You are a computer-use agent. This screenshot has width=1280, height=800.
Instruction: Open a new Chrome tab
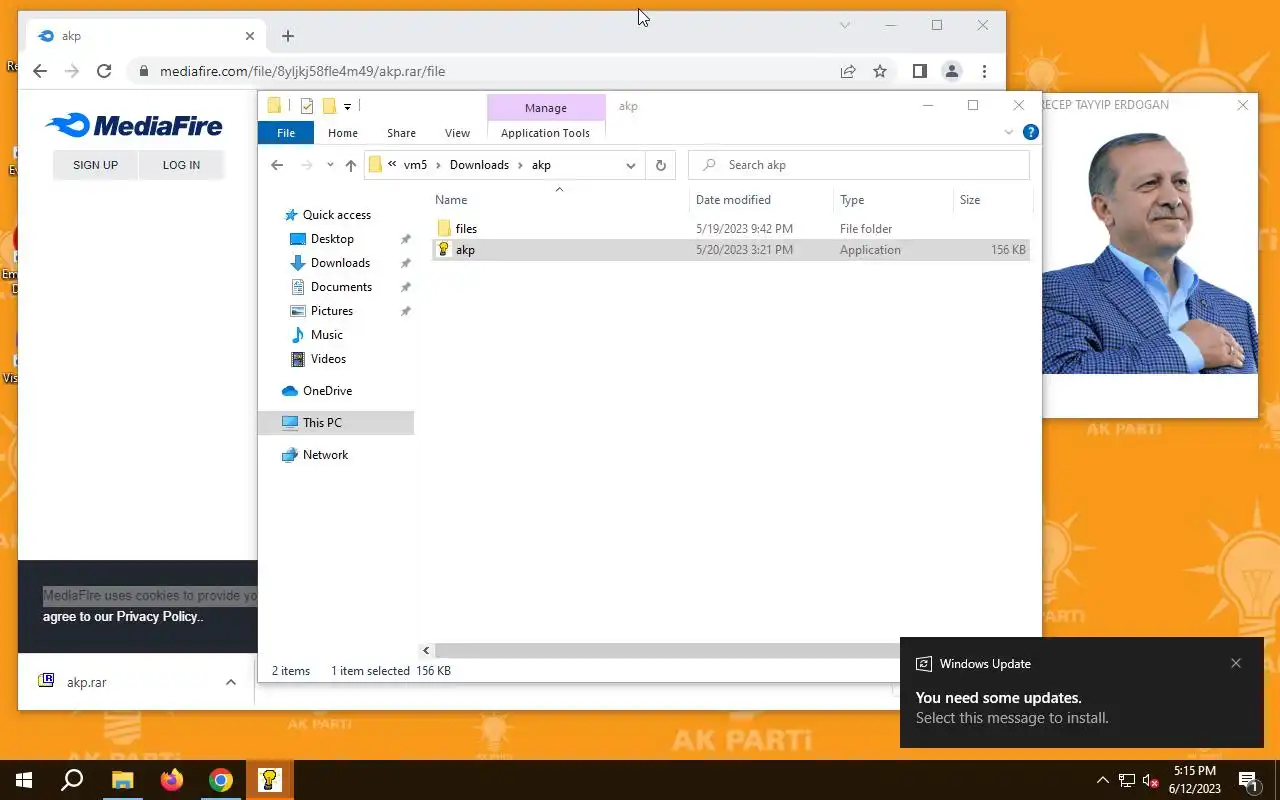pos(288,36)
